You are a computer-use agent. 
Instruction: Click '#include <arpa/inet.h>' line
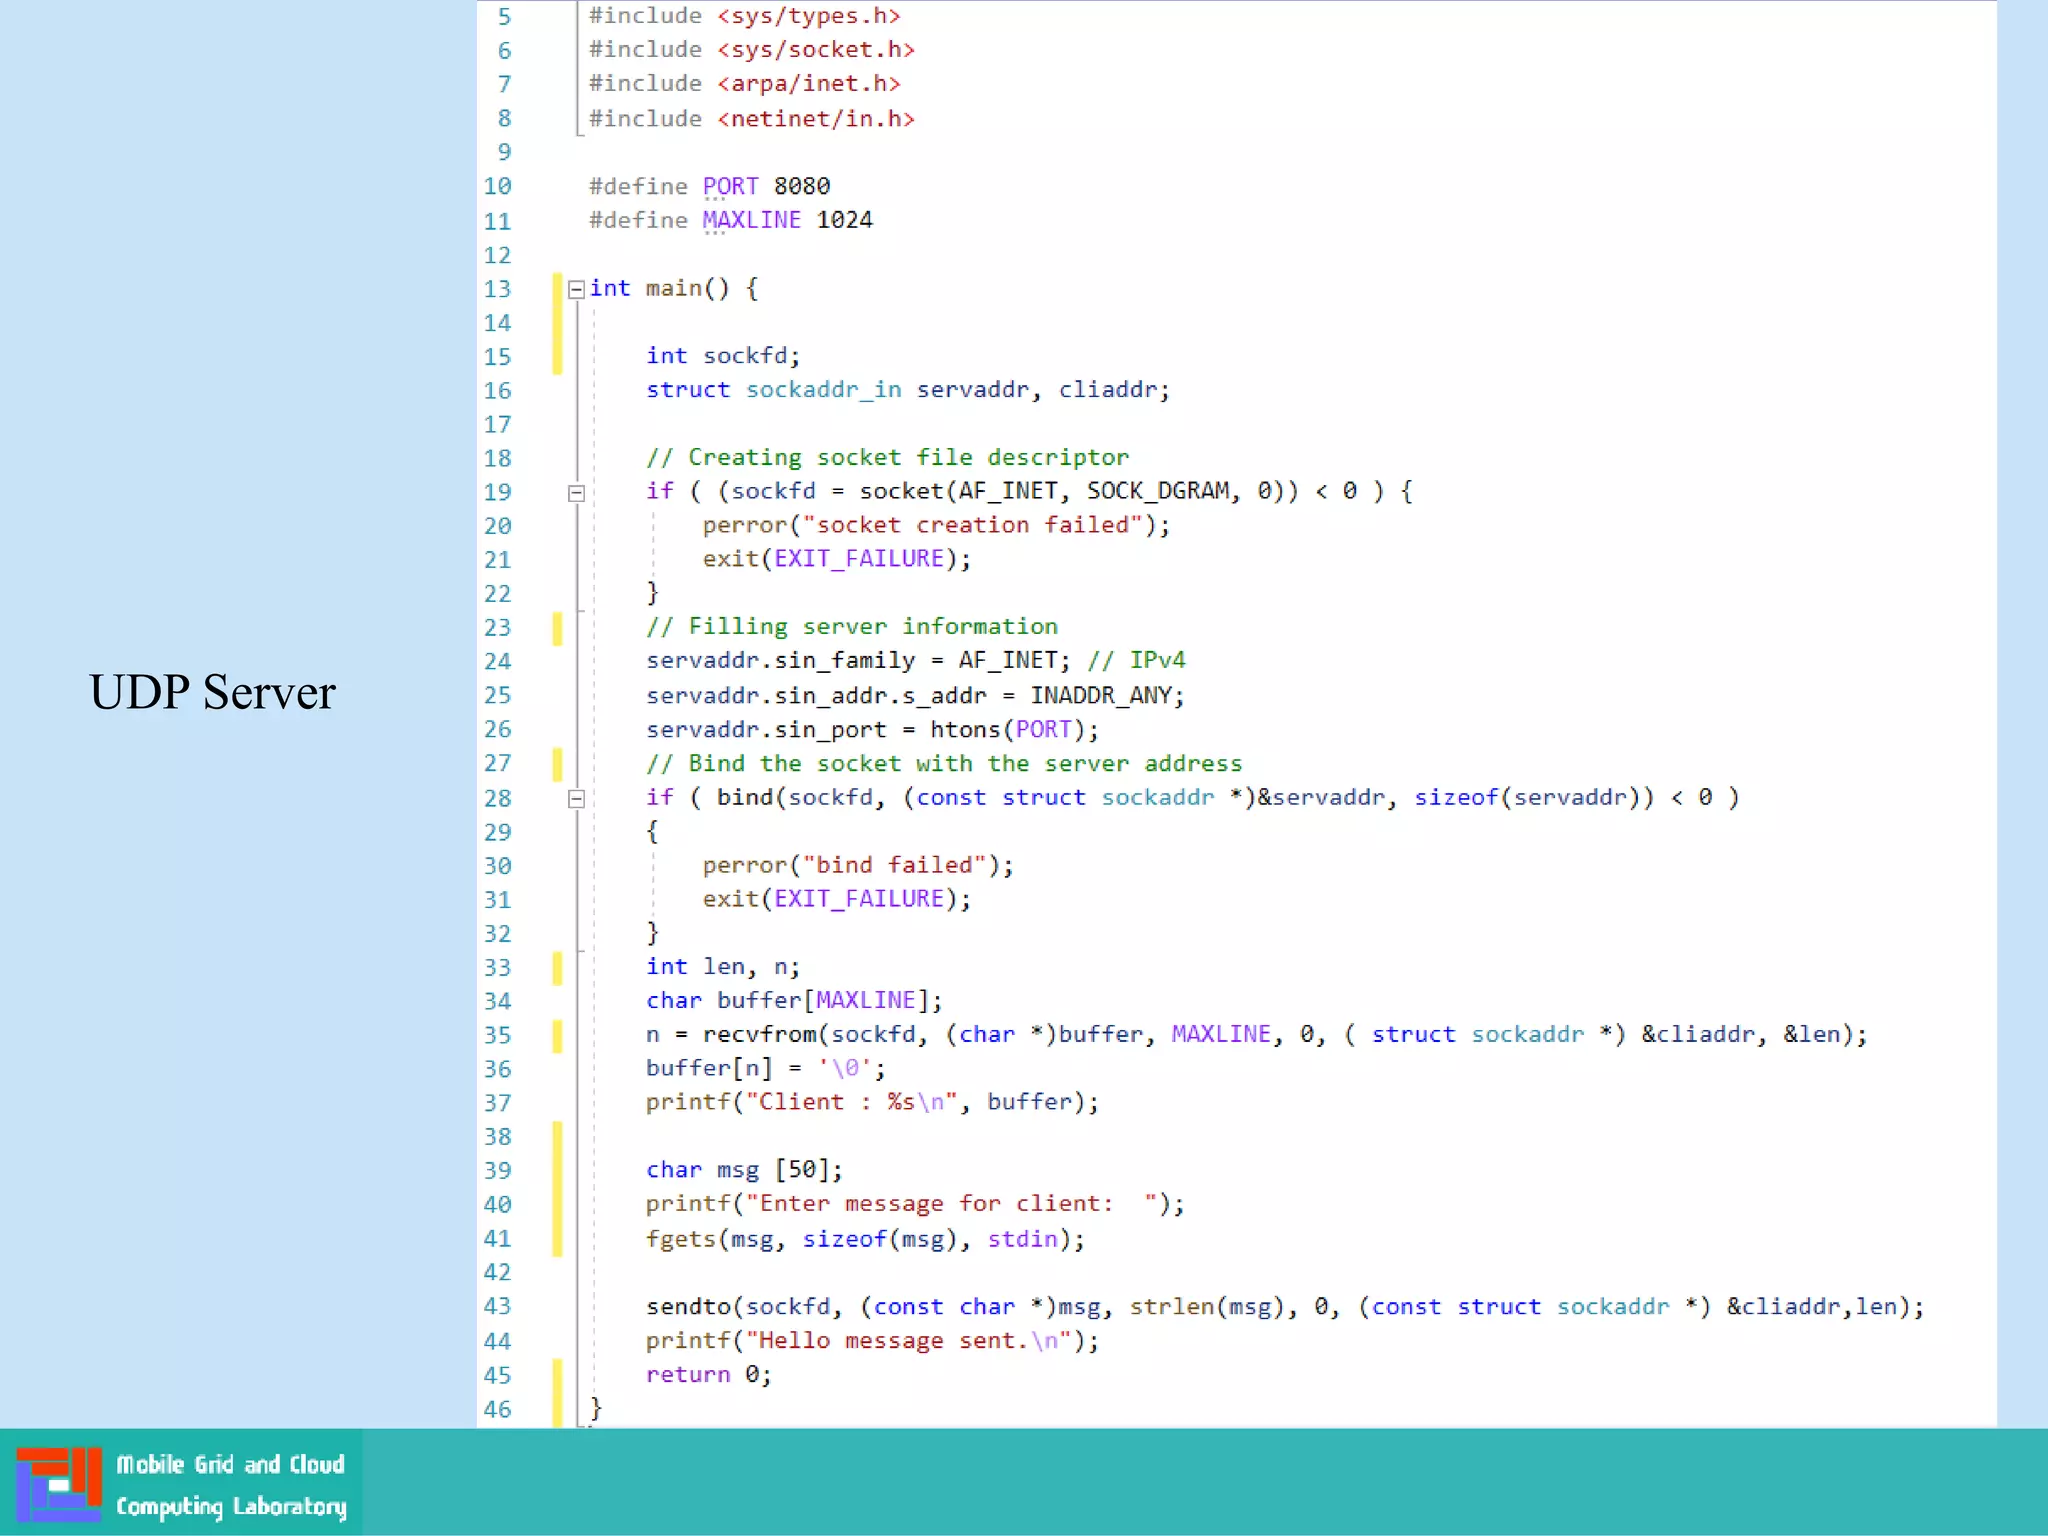744,84
